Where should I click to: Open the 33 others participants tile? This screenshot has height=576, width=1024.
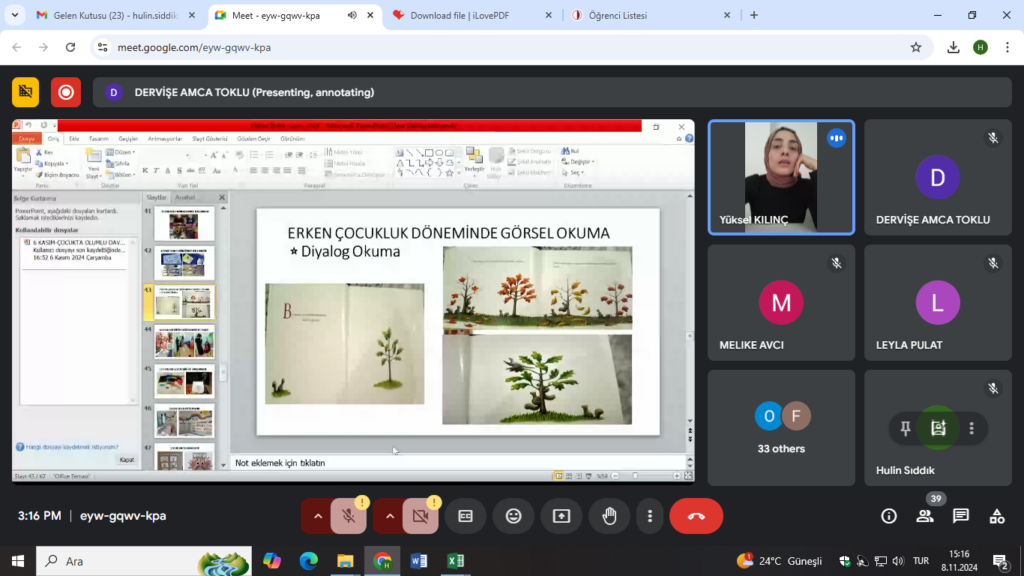[781, 428]
